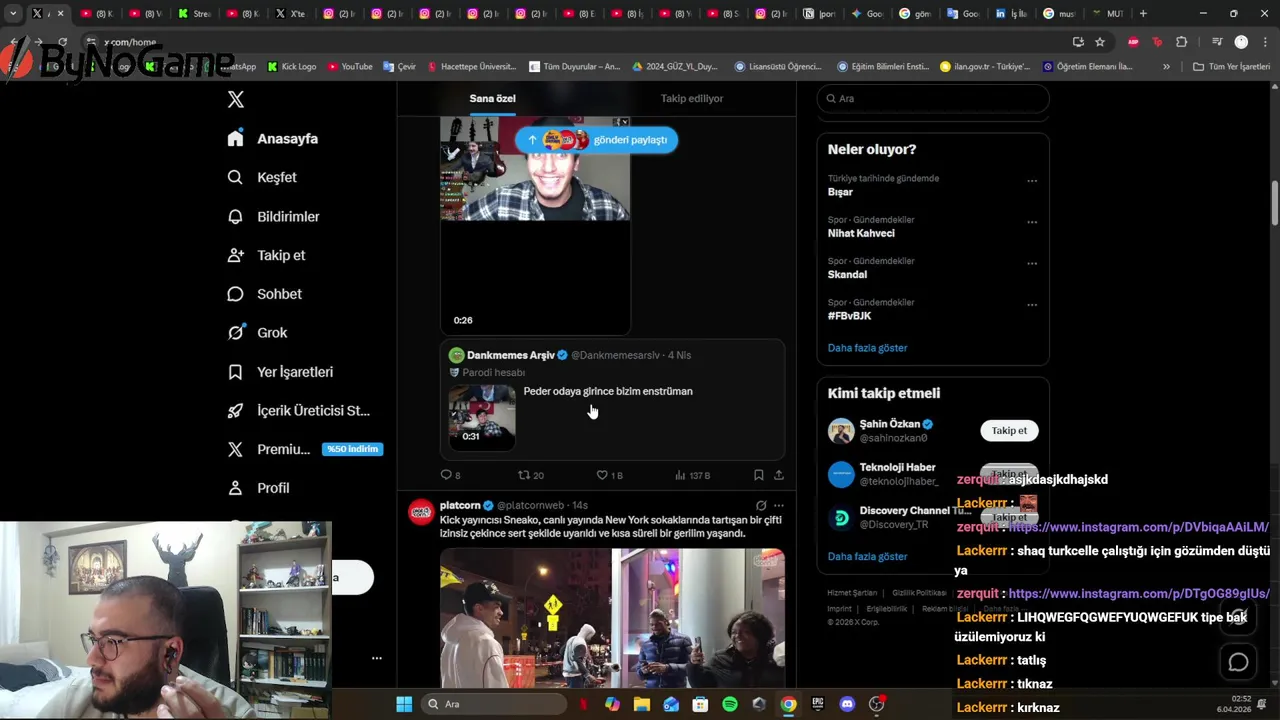Click Daha fazla göster under trends
This screenshot has height=720, width=1280.
click(x=867, y=348)
